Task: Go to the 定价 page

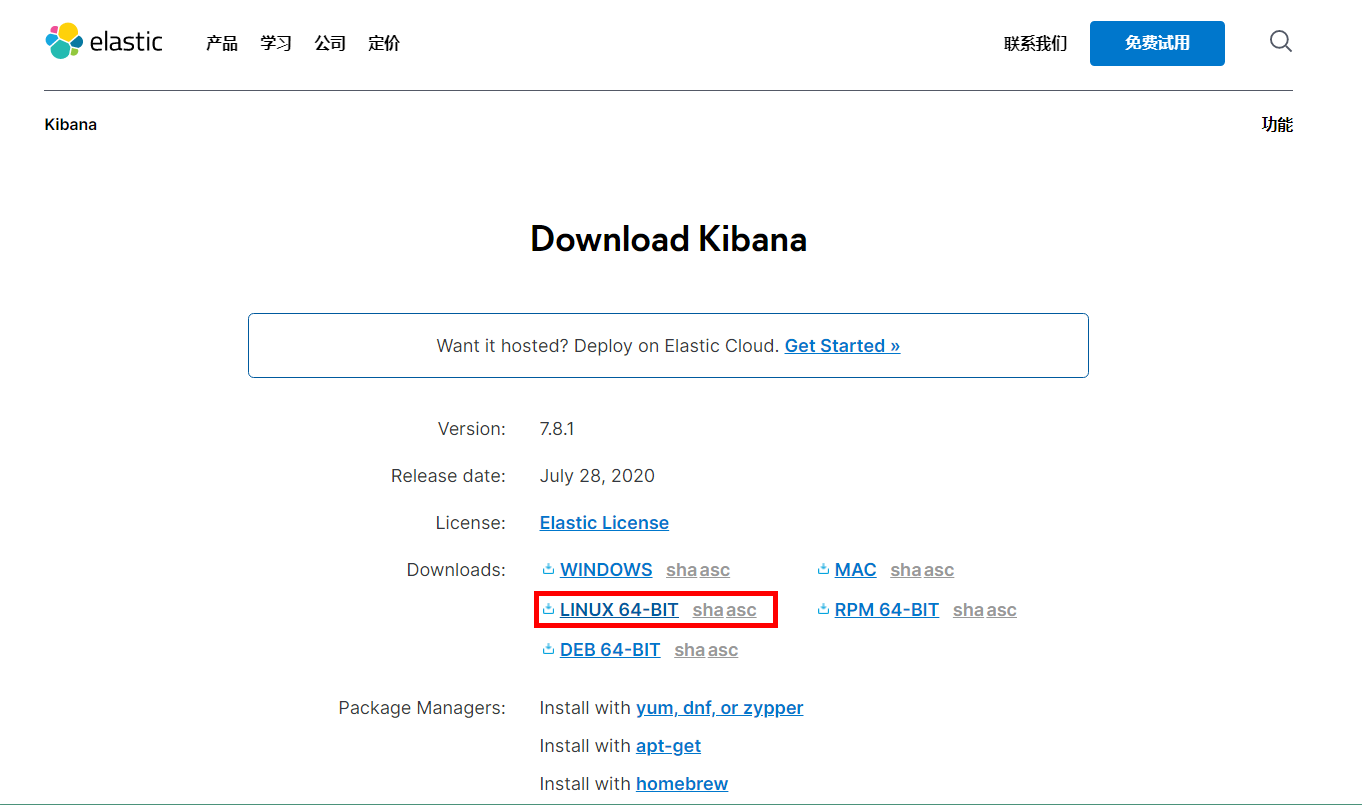Action: pyautogui.click(x=384, y=43)
